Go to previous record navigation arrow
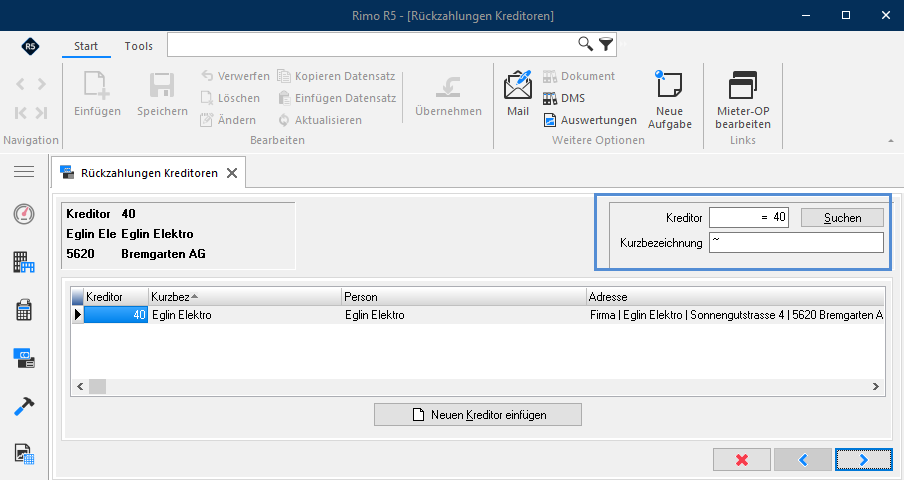904x480 pixels. [x=20, y=84]
